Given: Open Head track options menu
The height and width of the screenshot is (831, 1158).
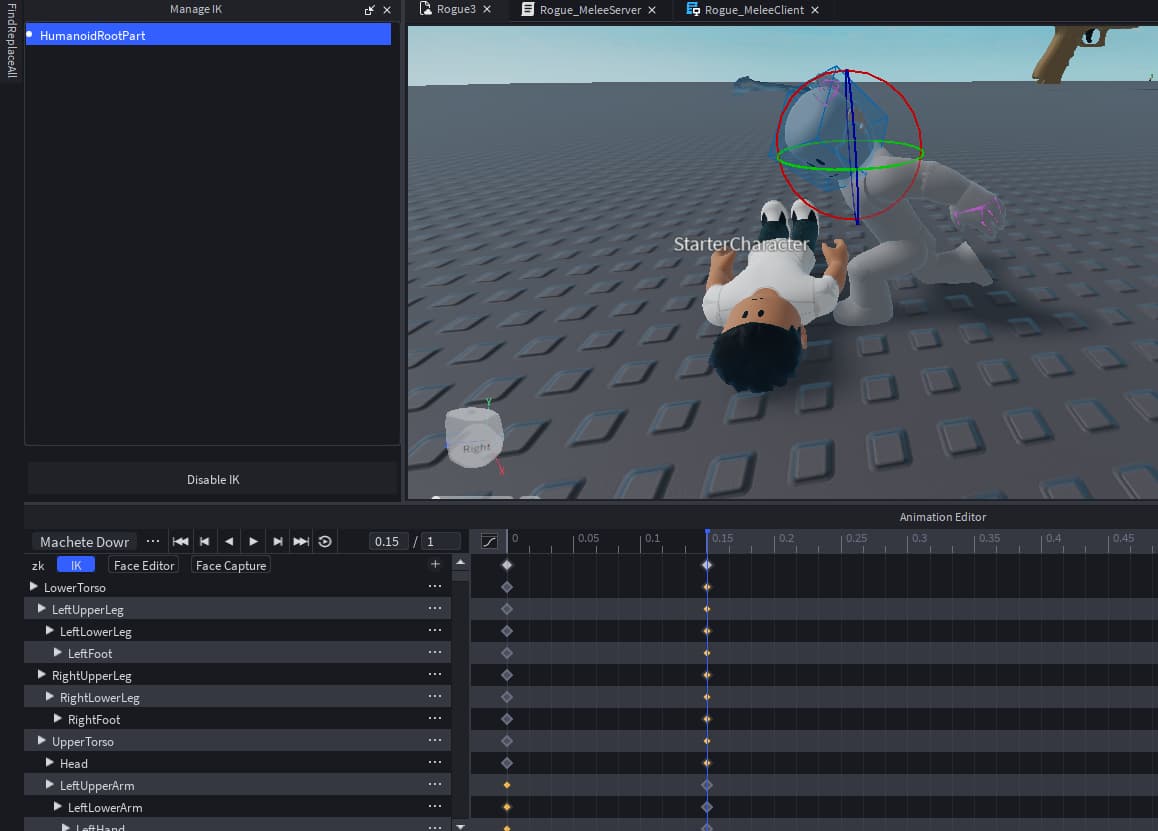Looking at the screenshot, I should (x=435, y=762).
